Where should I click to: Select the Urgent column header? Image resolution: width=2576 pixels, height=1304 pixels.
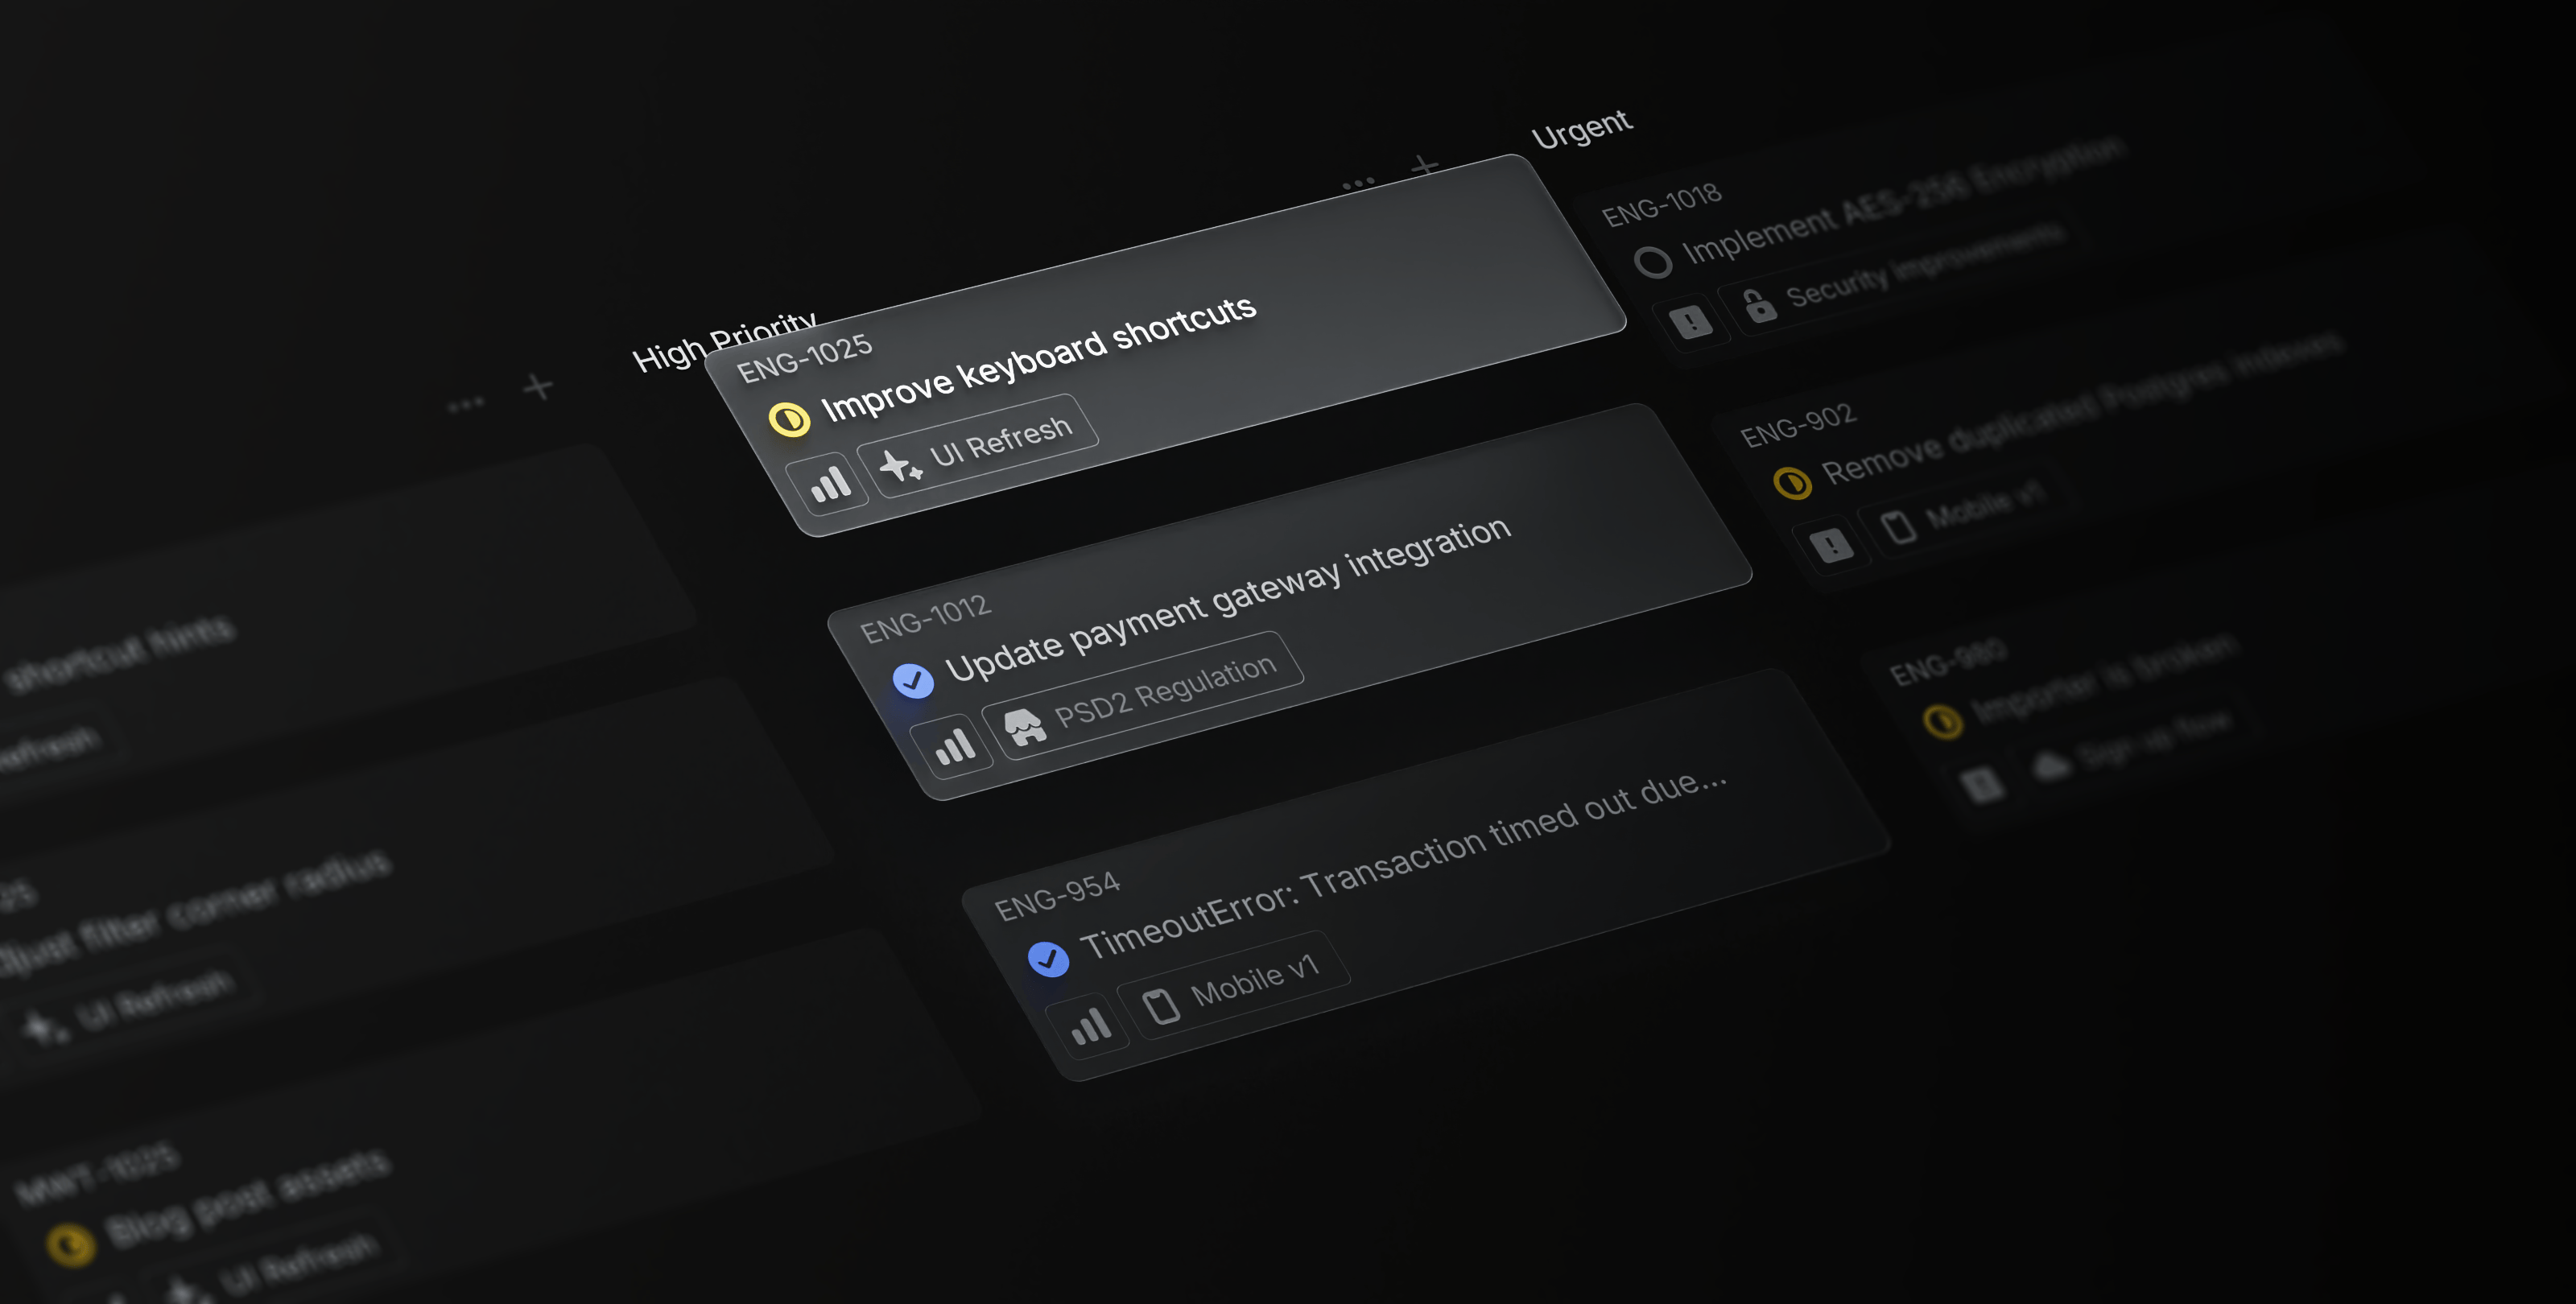[1581, 130]
